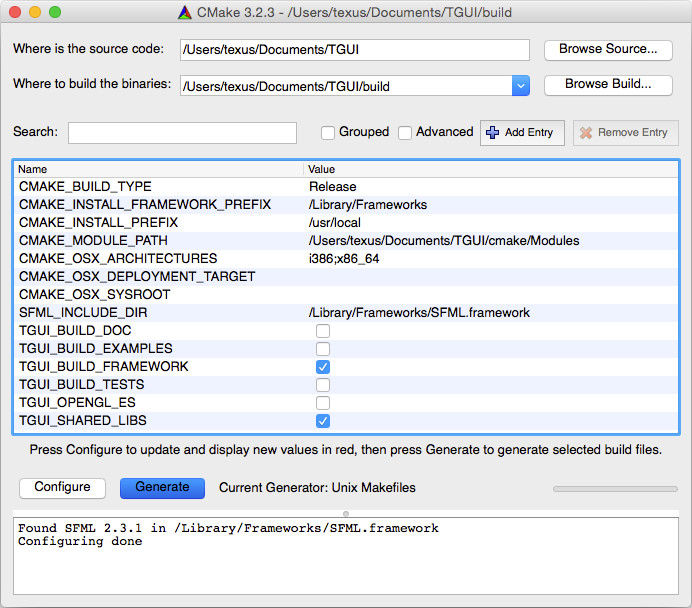This screenshot has height=608, width=692.
Task: Select the CMAKE_BUILD_TYPE row name
Action: pos(85,187)
